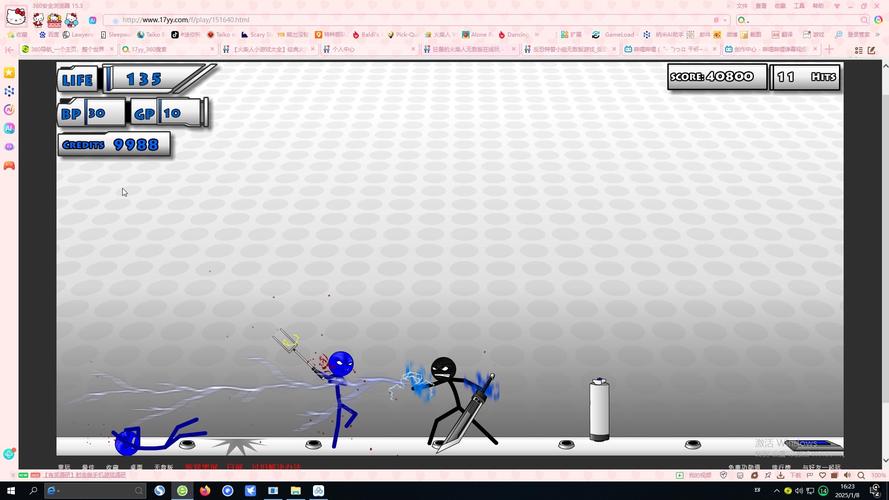Click the 360 search box in toolbar

pos(803,20)
